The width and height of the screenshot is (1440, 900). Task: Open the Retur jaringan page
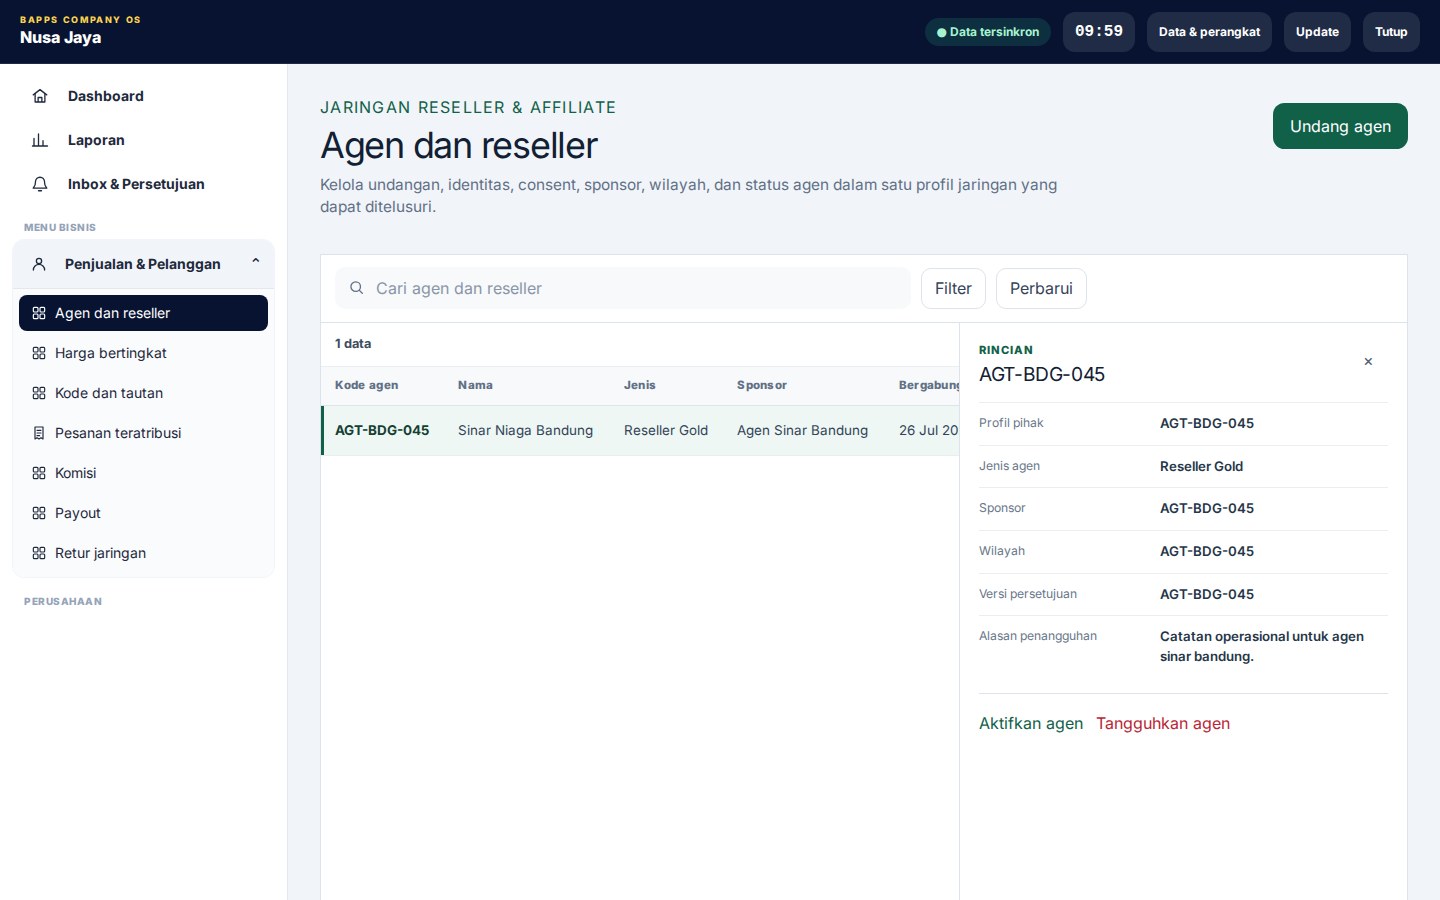(143, 553)
